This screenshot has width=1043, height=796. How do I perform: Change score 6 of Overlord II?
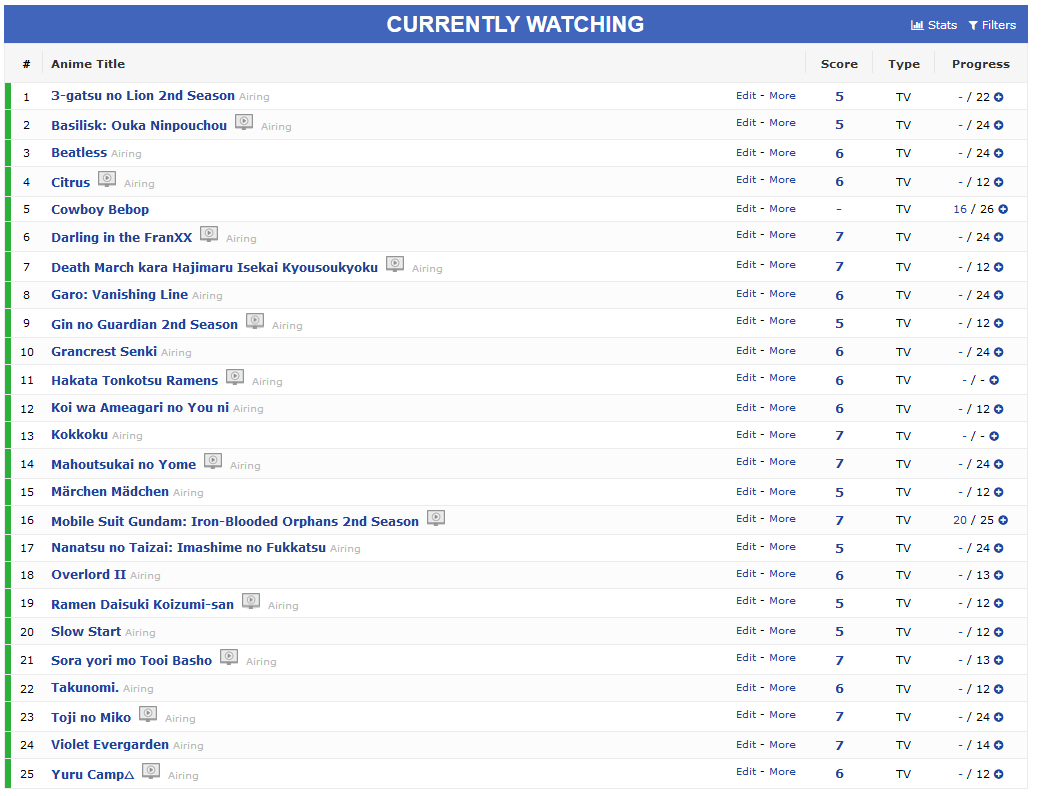coord(839,575)
